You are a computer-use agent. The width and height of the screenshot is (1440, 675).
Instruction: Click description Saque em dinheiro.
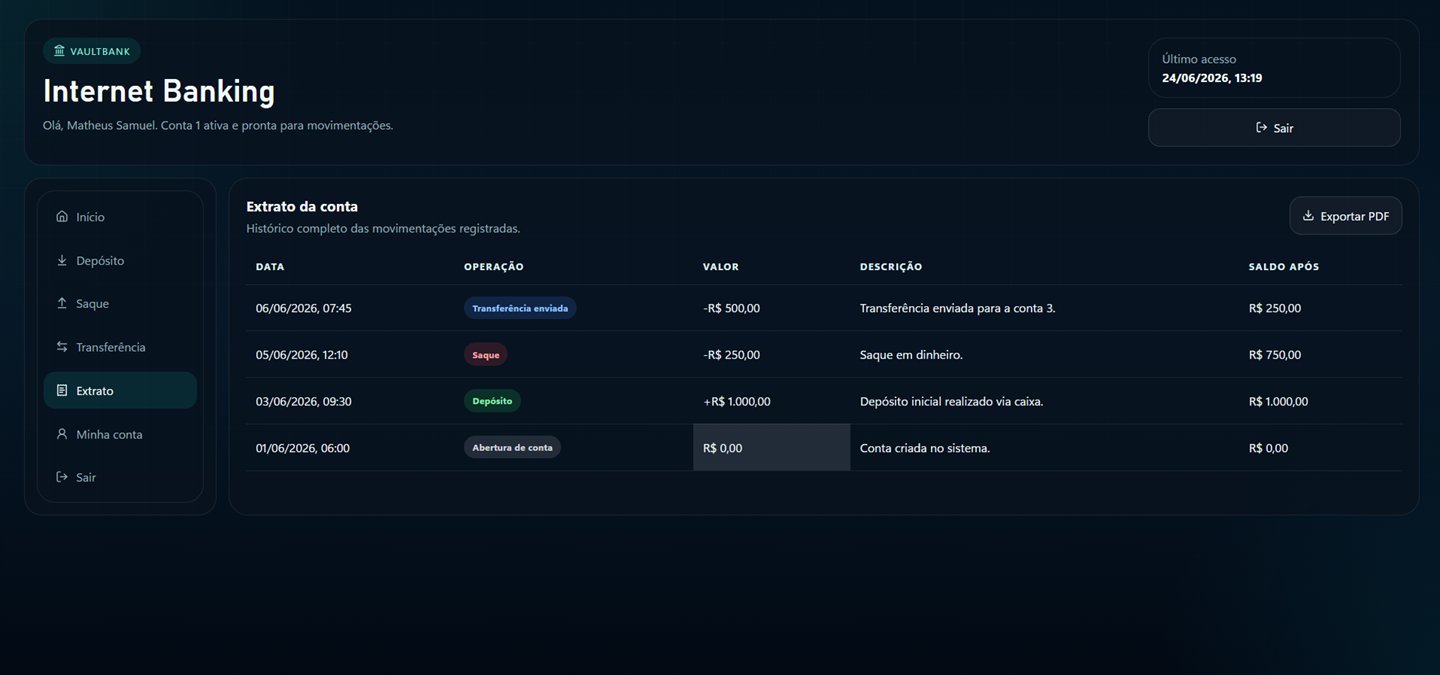click(911, 355)
